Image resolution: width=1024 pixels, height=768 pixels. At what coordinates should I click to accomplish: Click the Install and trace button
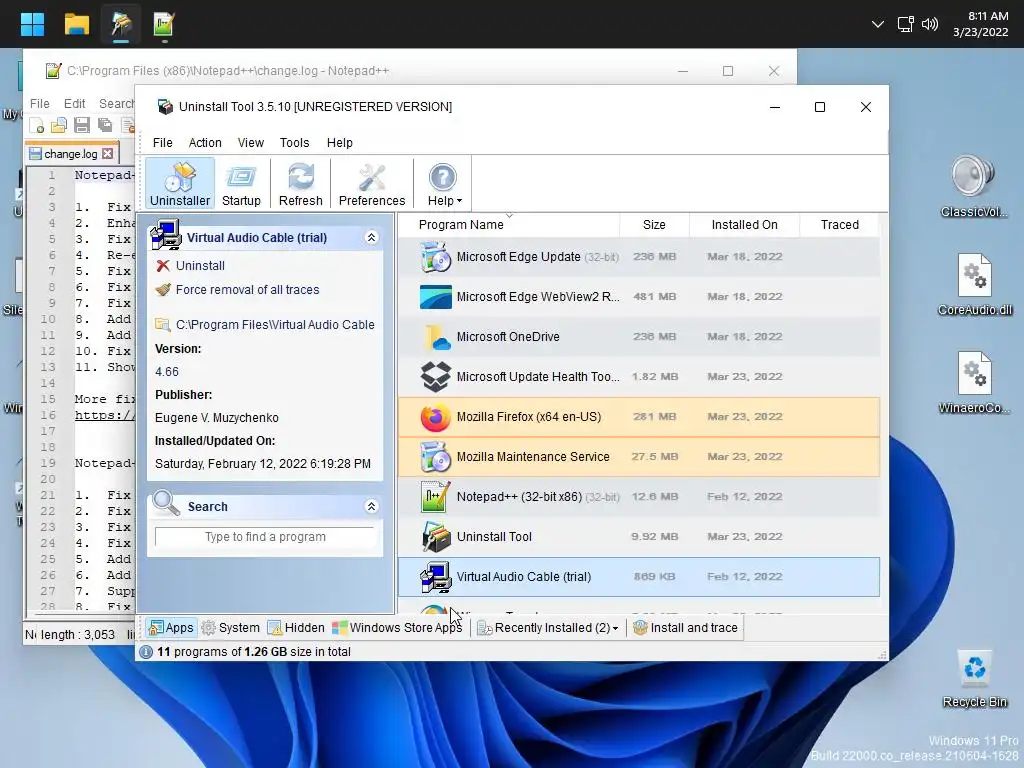[686, 628]
